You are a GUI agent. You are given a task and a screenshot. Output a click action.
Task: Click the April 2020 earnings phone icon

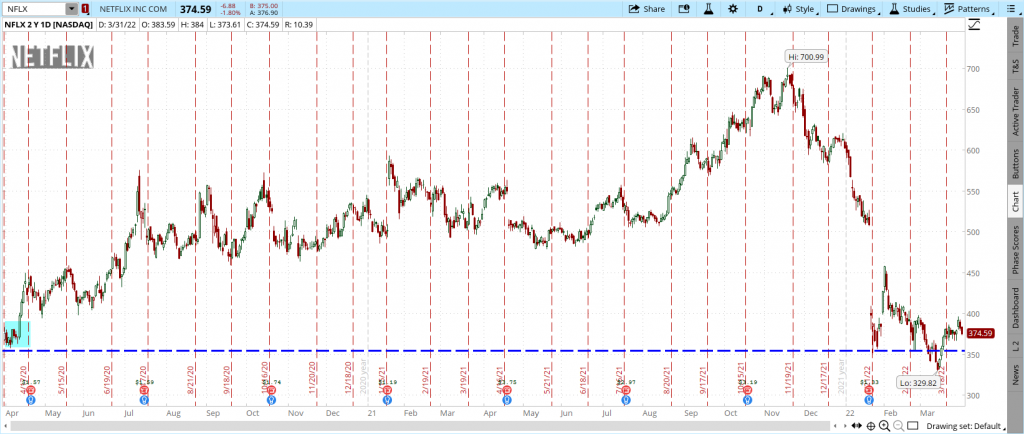(x=31, y=390)
